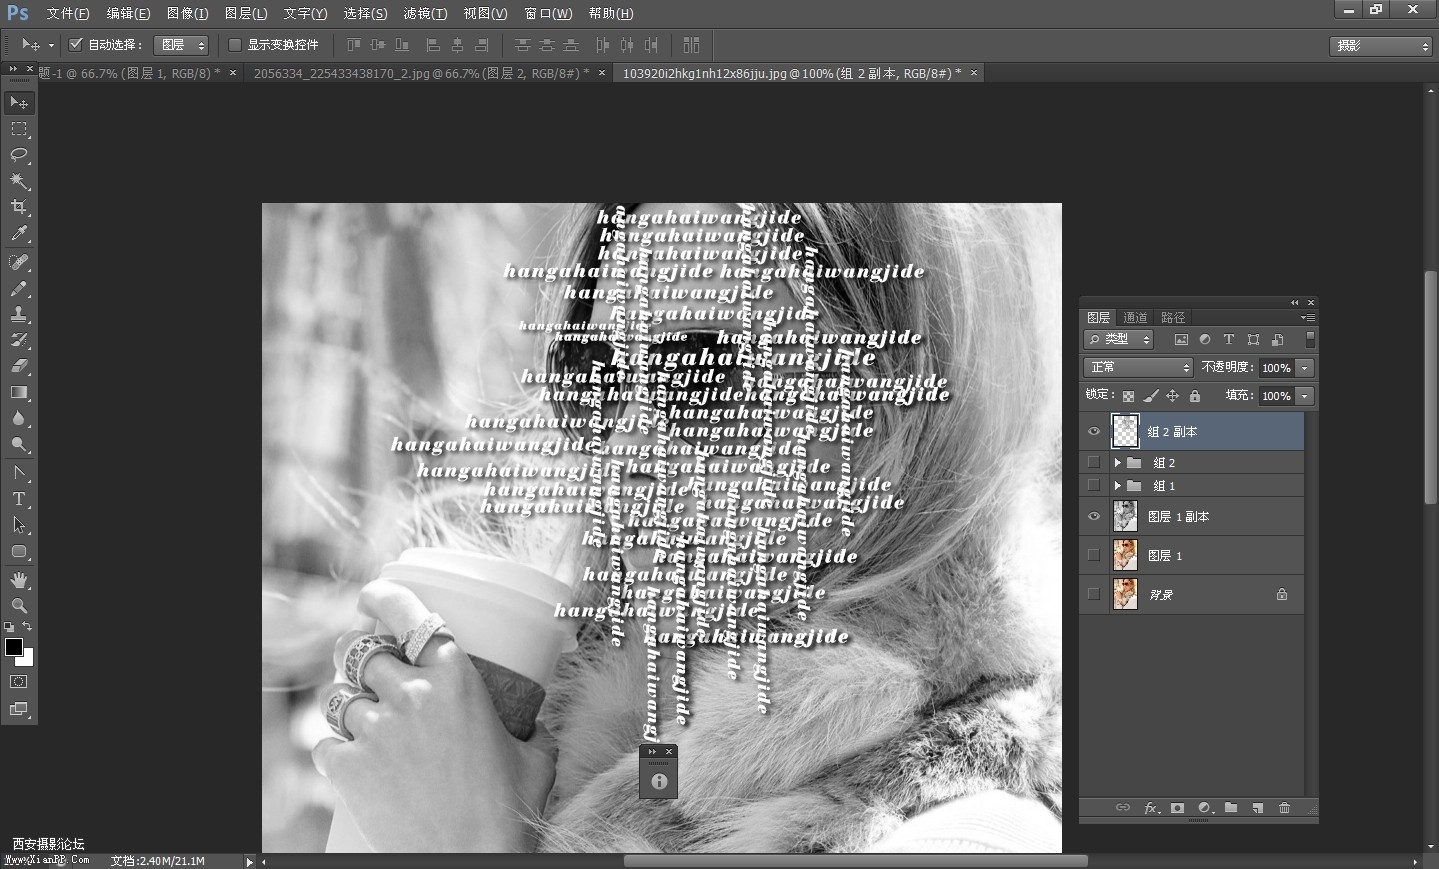Delete layer using trash icon
1439x869 pixels.
[x=1284, y=808]
